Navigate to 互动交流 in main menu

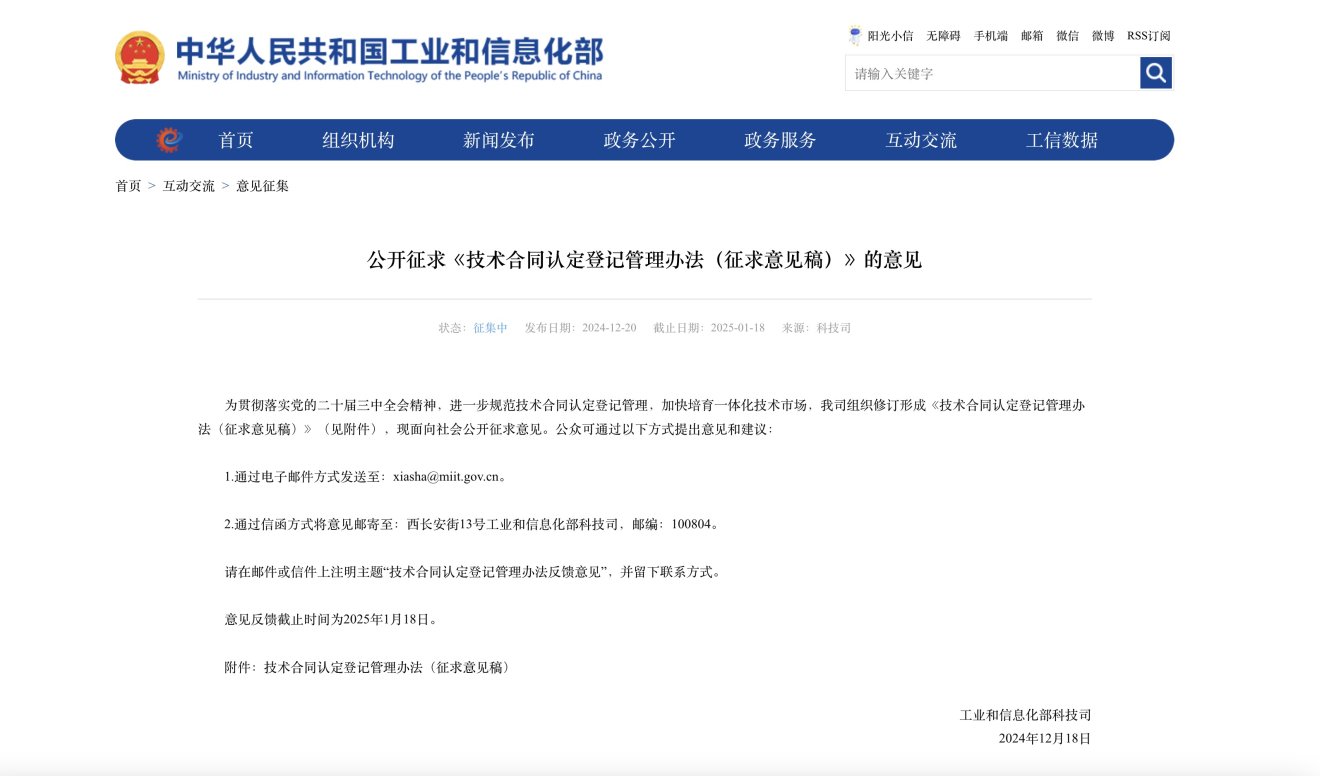coord(921,140)
